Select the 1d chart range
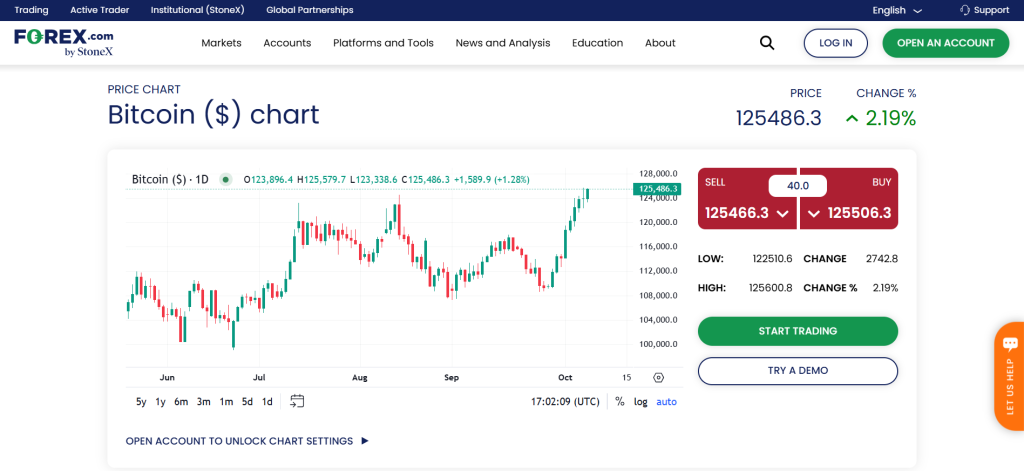This screenshot has width=1024, height=471. point(267,402)
